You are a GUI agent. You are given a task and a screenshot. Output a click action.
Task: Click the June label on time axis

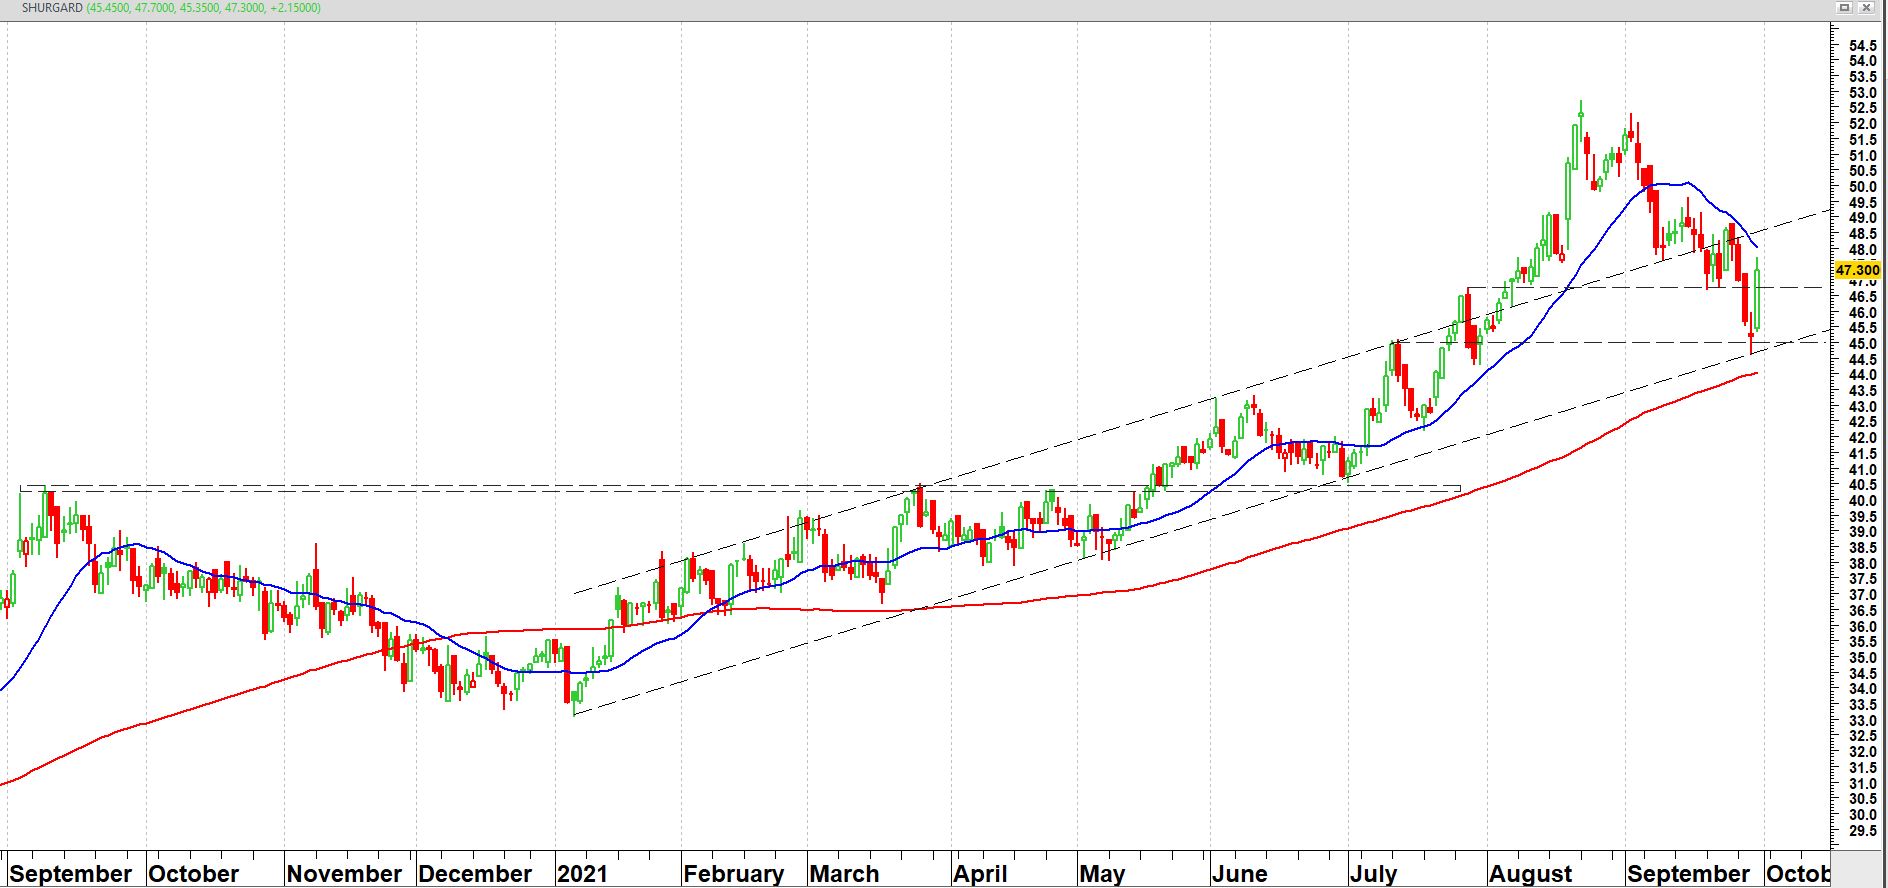click(1239, 873)
